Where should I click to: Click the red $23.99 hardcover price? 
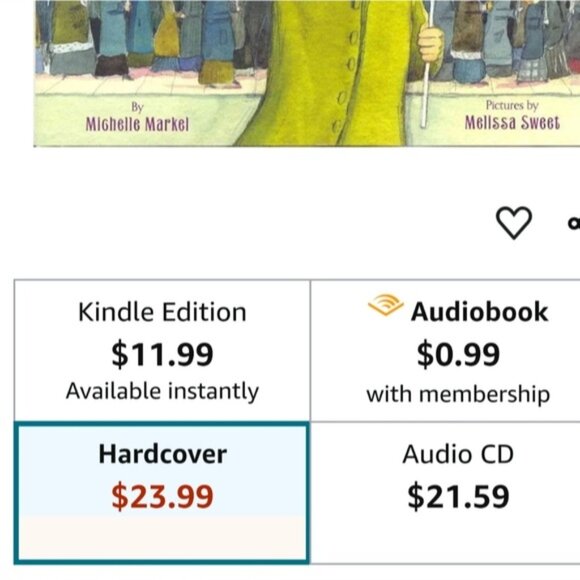[162, 496]
